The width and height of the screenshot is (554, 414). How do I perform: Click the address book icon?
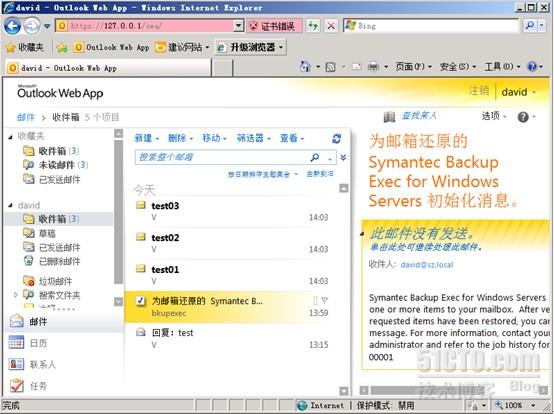[389, 117]
